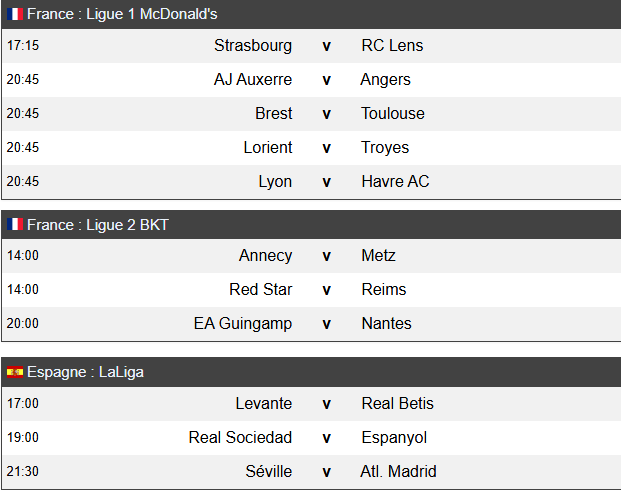
Task: Open the EA Guingamp team name
Action: [x=243, y=324]
